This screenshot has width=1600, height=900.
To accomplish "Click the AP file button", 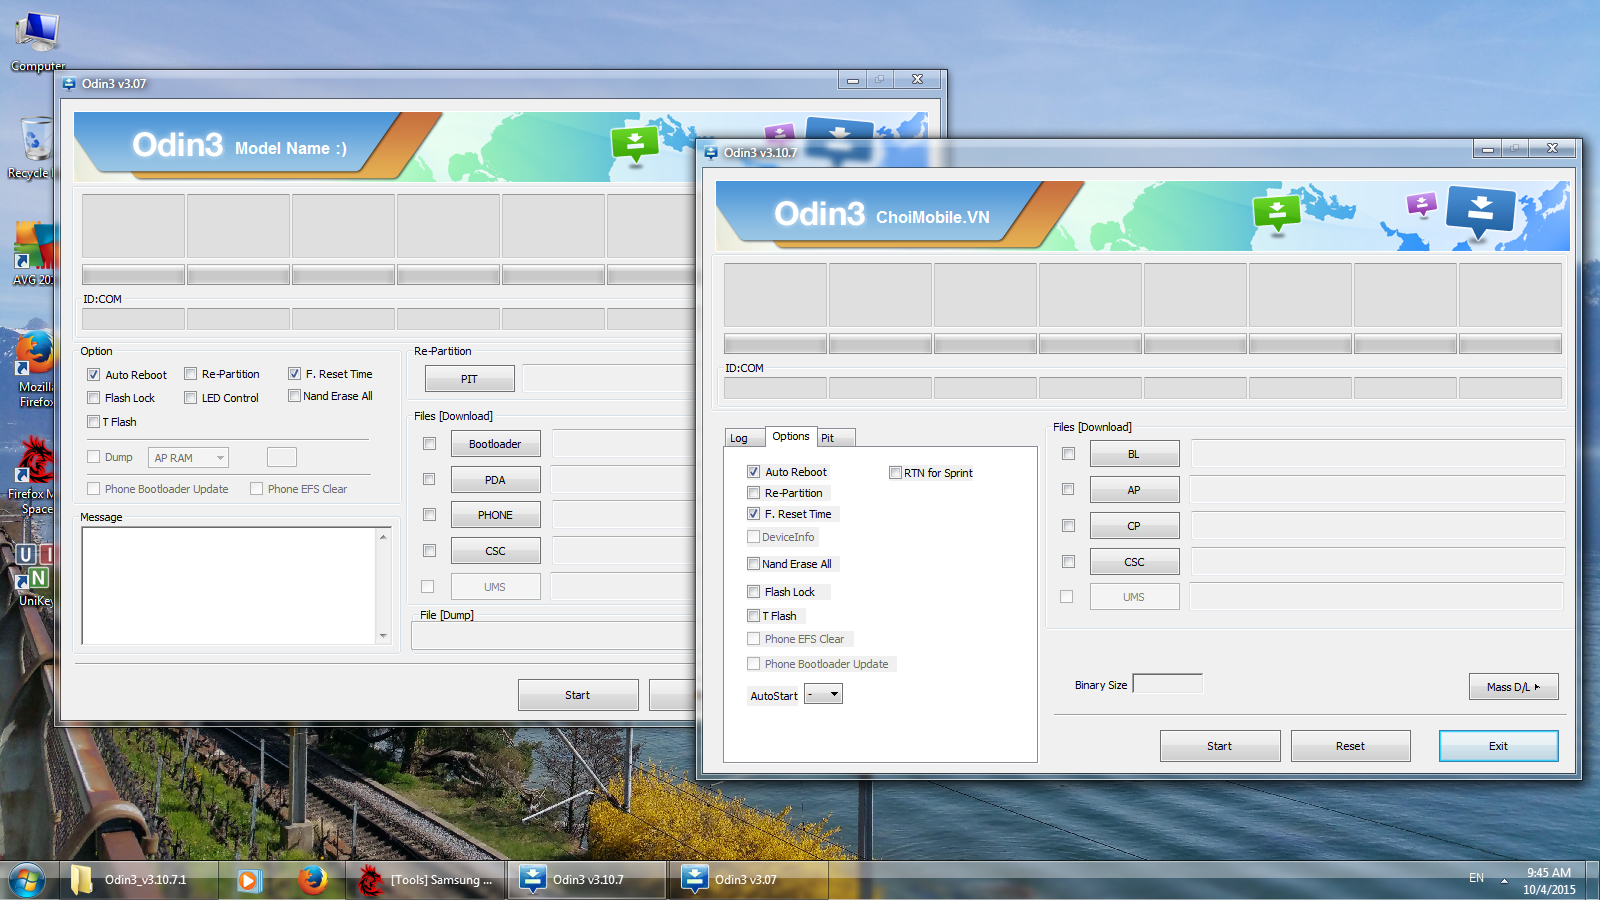I will 1135,490.
